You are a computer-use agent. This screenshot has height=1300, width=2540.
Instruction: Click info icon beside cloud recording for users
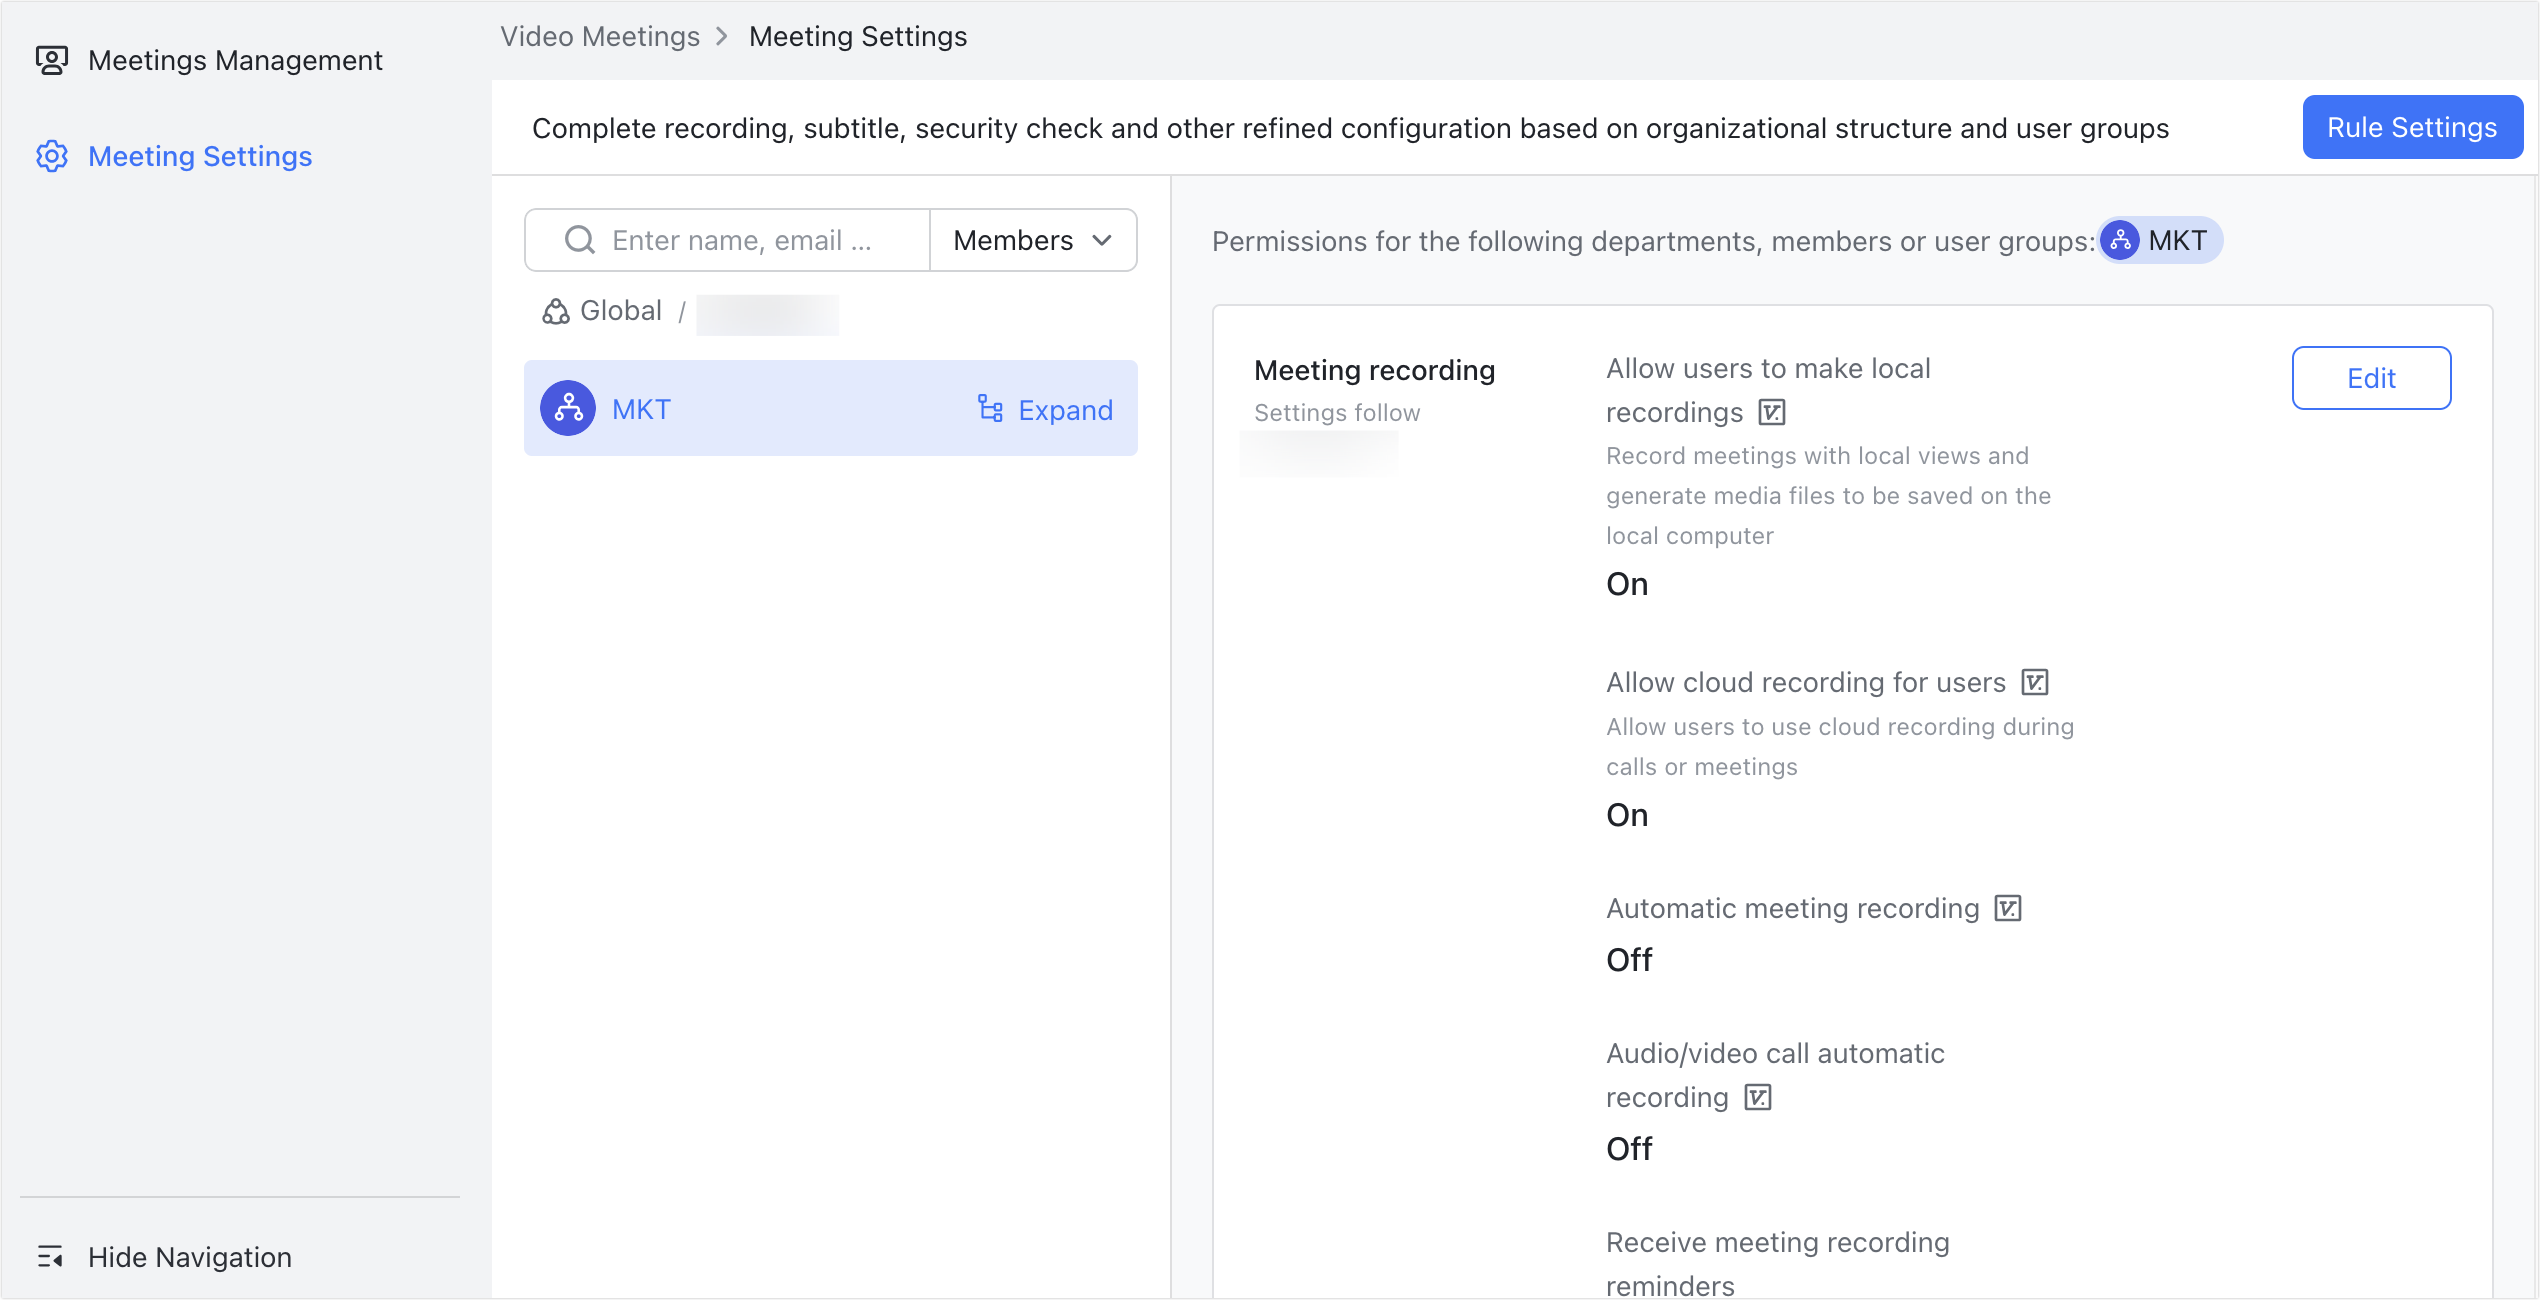coord(2035,682)
